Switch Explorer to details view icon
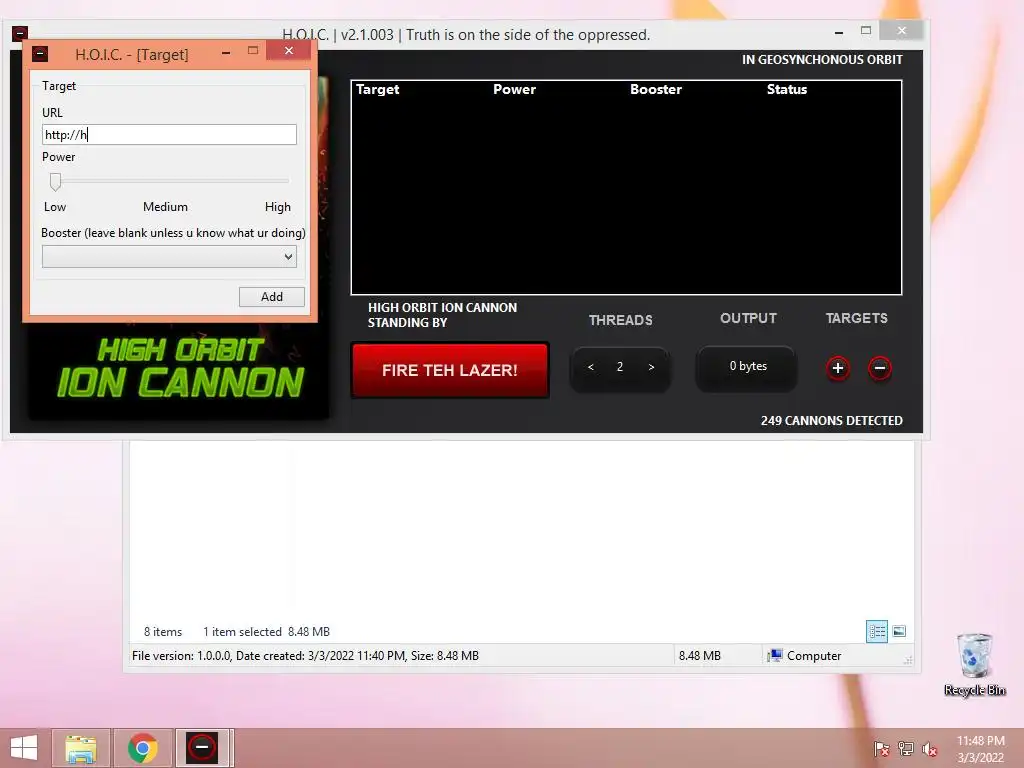 [x=876, y=631]
